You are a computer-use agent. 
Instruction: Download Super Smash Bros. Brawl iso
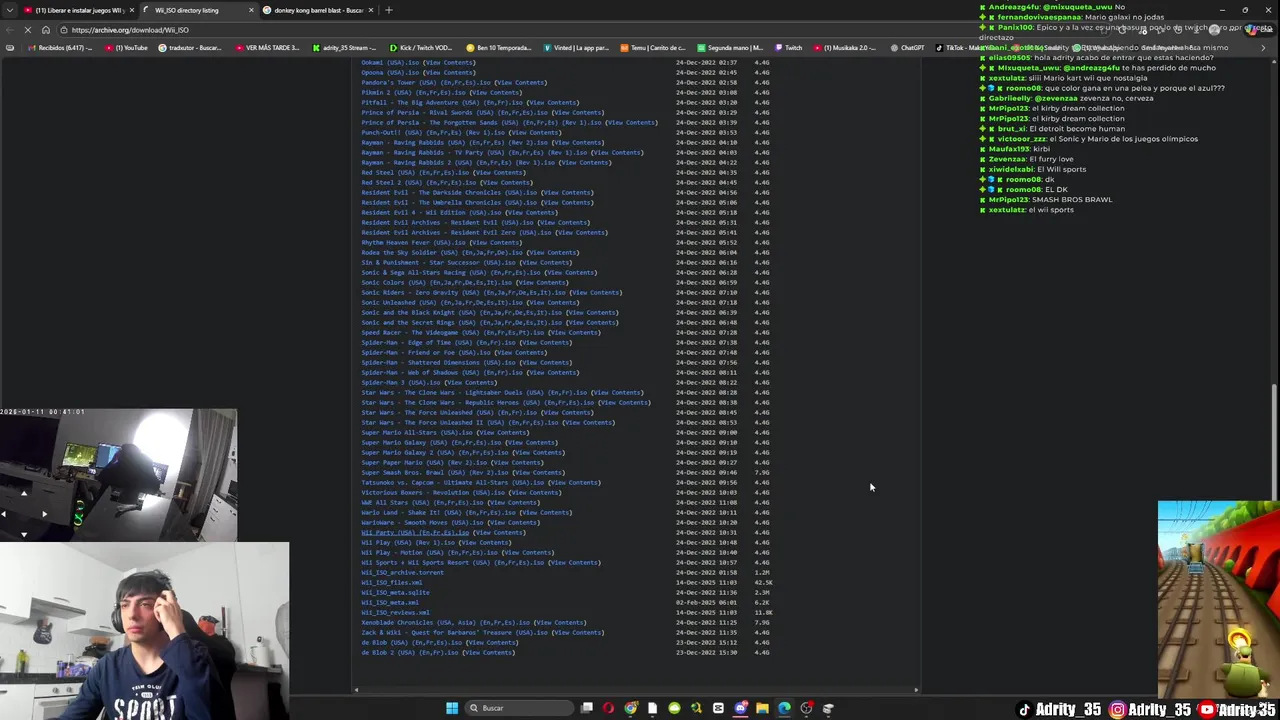coord(435,472)
